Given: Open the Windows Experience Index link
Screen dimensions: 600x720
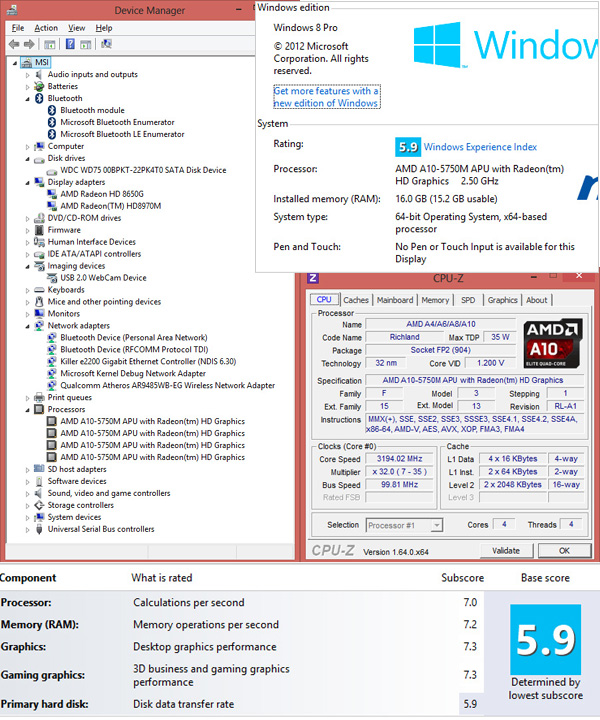Looking at the screenshot, I should tap(480, 147).
